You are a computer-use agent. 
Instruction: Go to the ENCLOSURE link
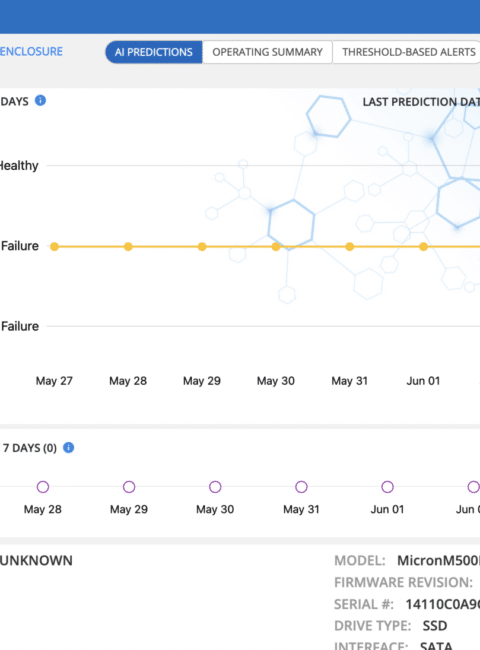pos(31,52)
